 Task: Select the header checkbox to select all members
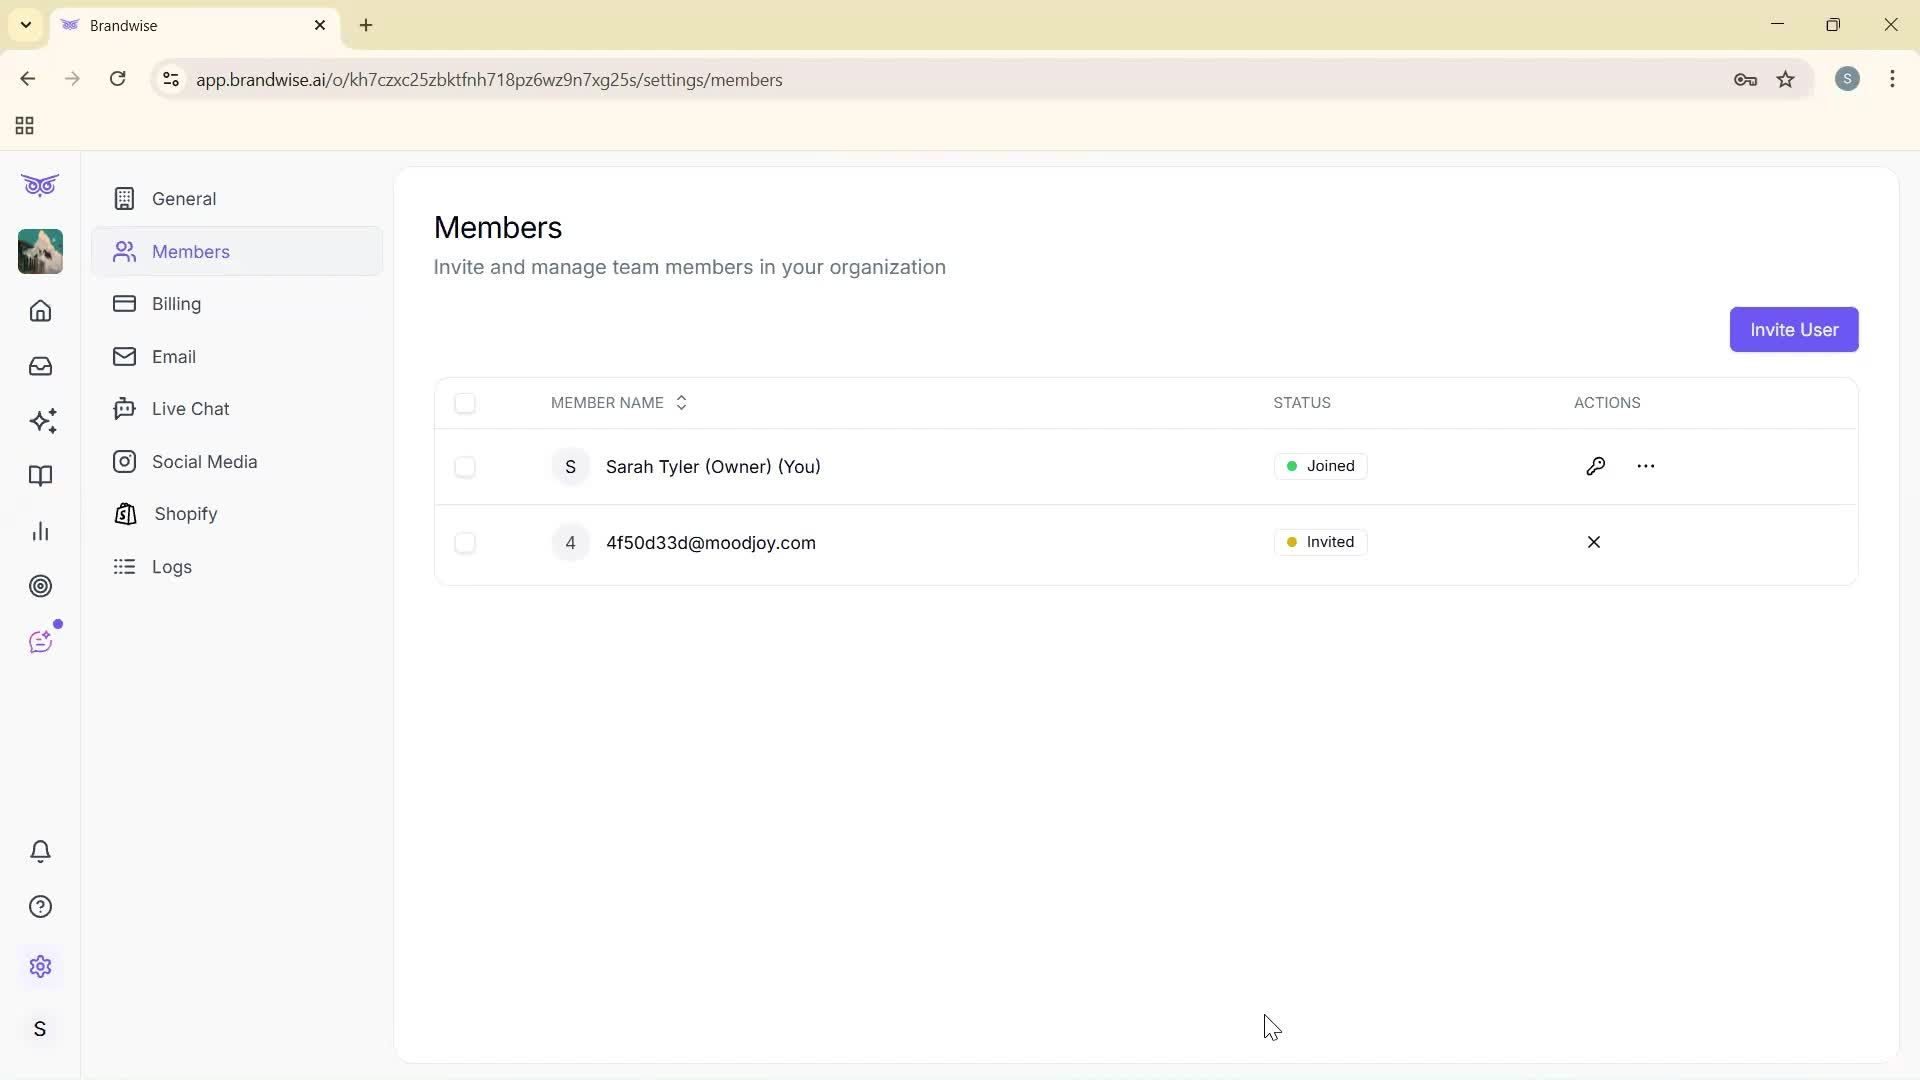click(x=465, y=403)
